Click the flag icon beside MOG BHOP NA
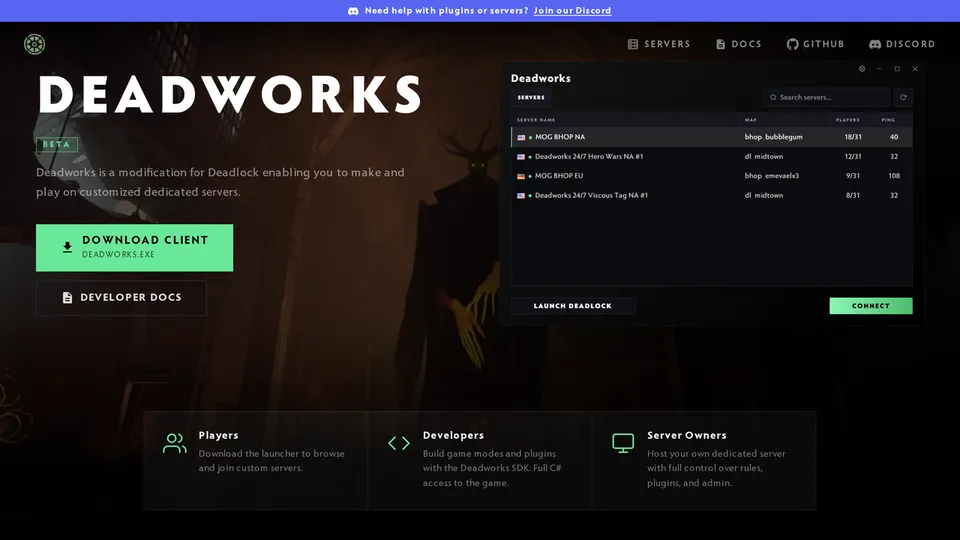The image size is (960, 540). 521,137
